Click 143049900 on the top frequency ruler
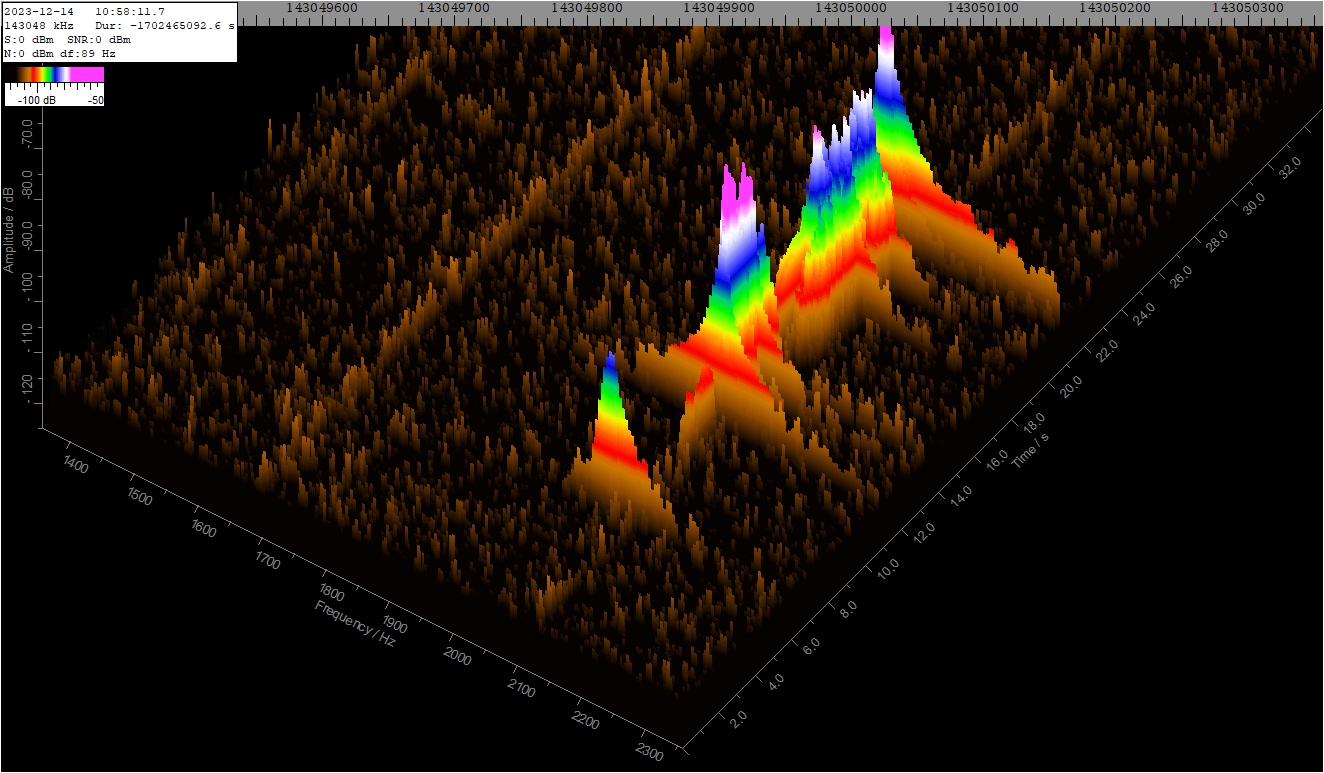Screen dimensions: 1324x773 [719, 7]
